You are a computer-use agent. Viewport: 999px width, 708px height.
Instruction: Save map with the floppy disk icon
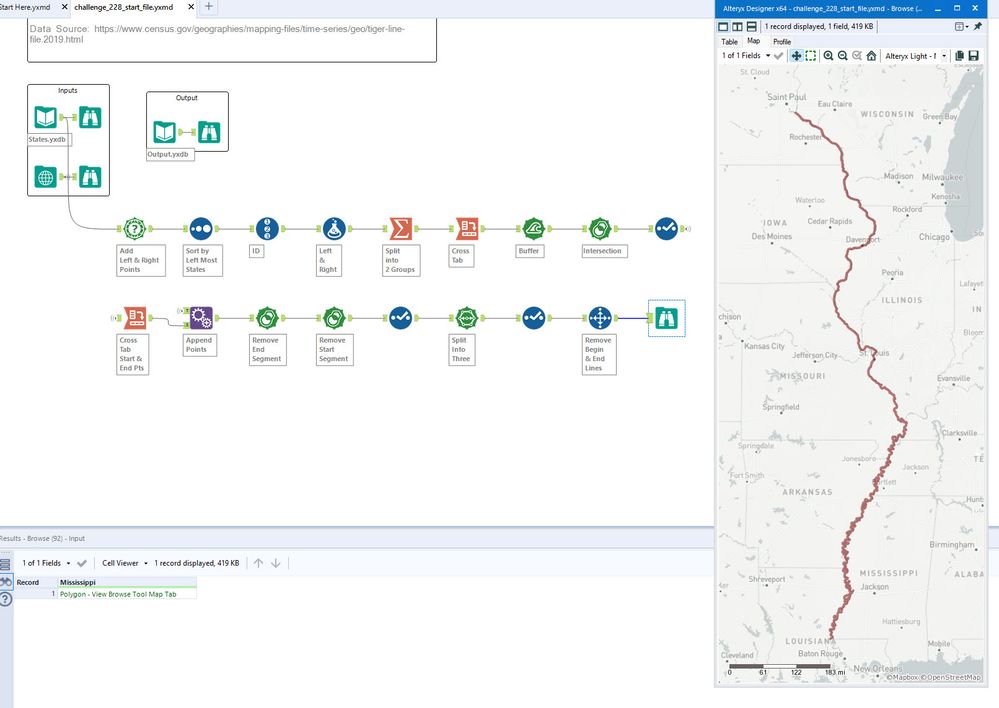point(974,56)
